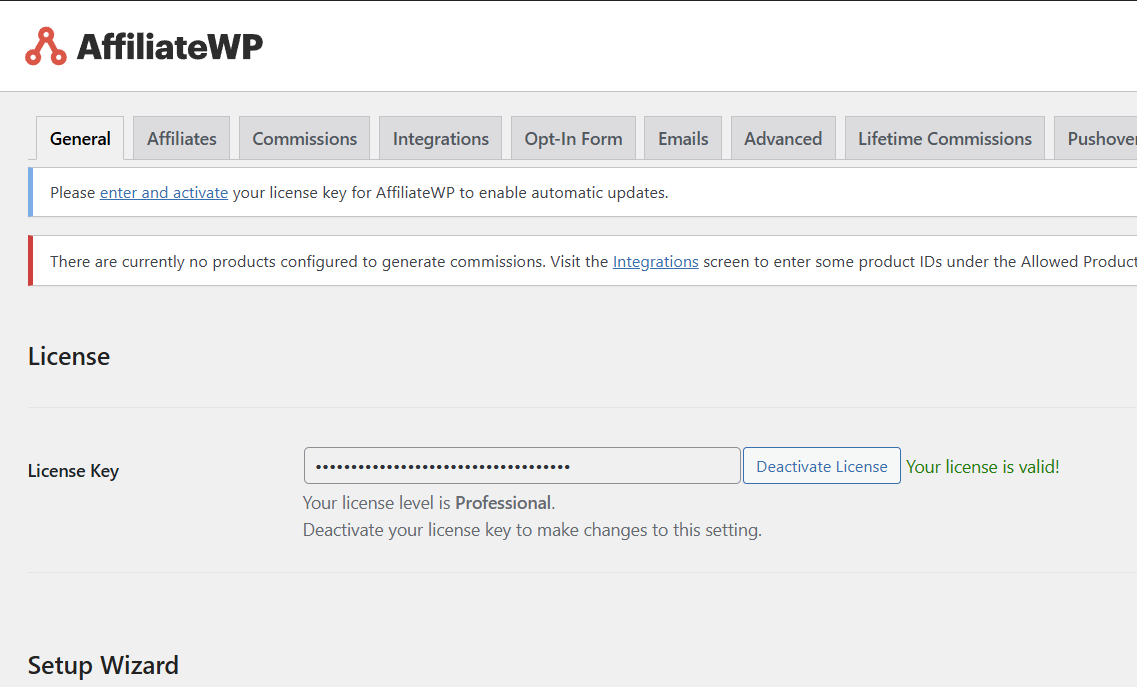
Task: Click the 'Setup Wizard' heading
Action: point(103,665)
